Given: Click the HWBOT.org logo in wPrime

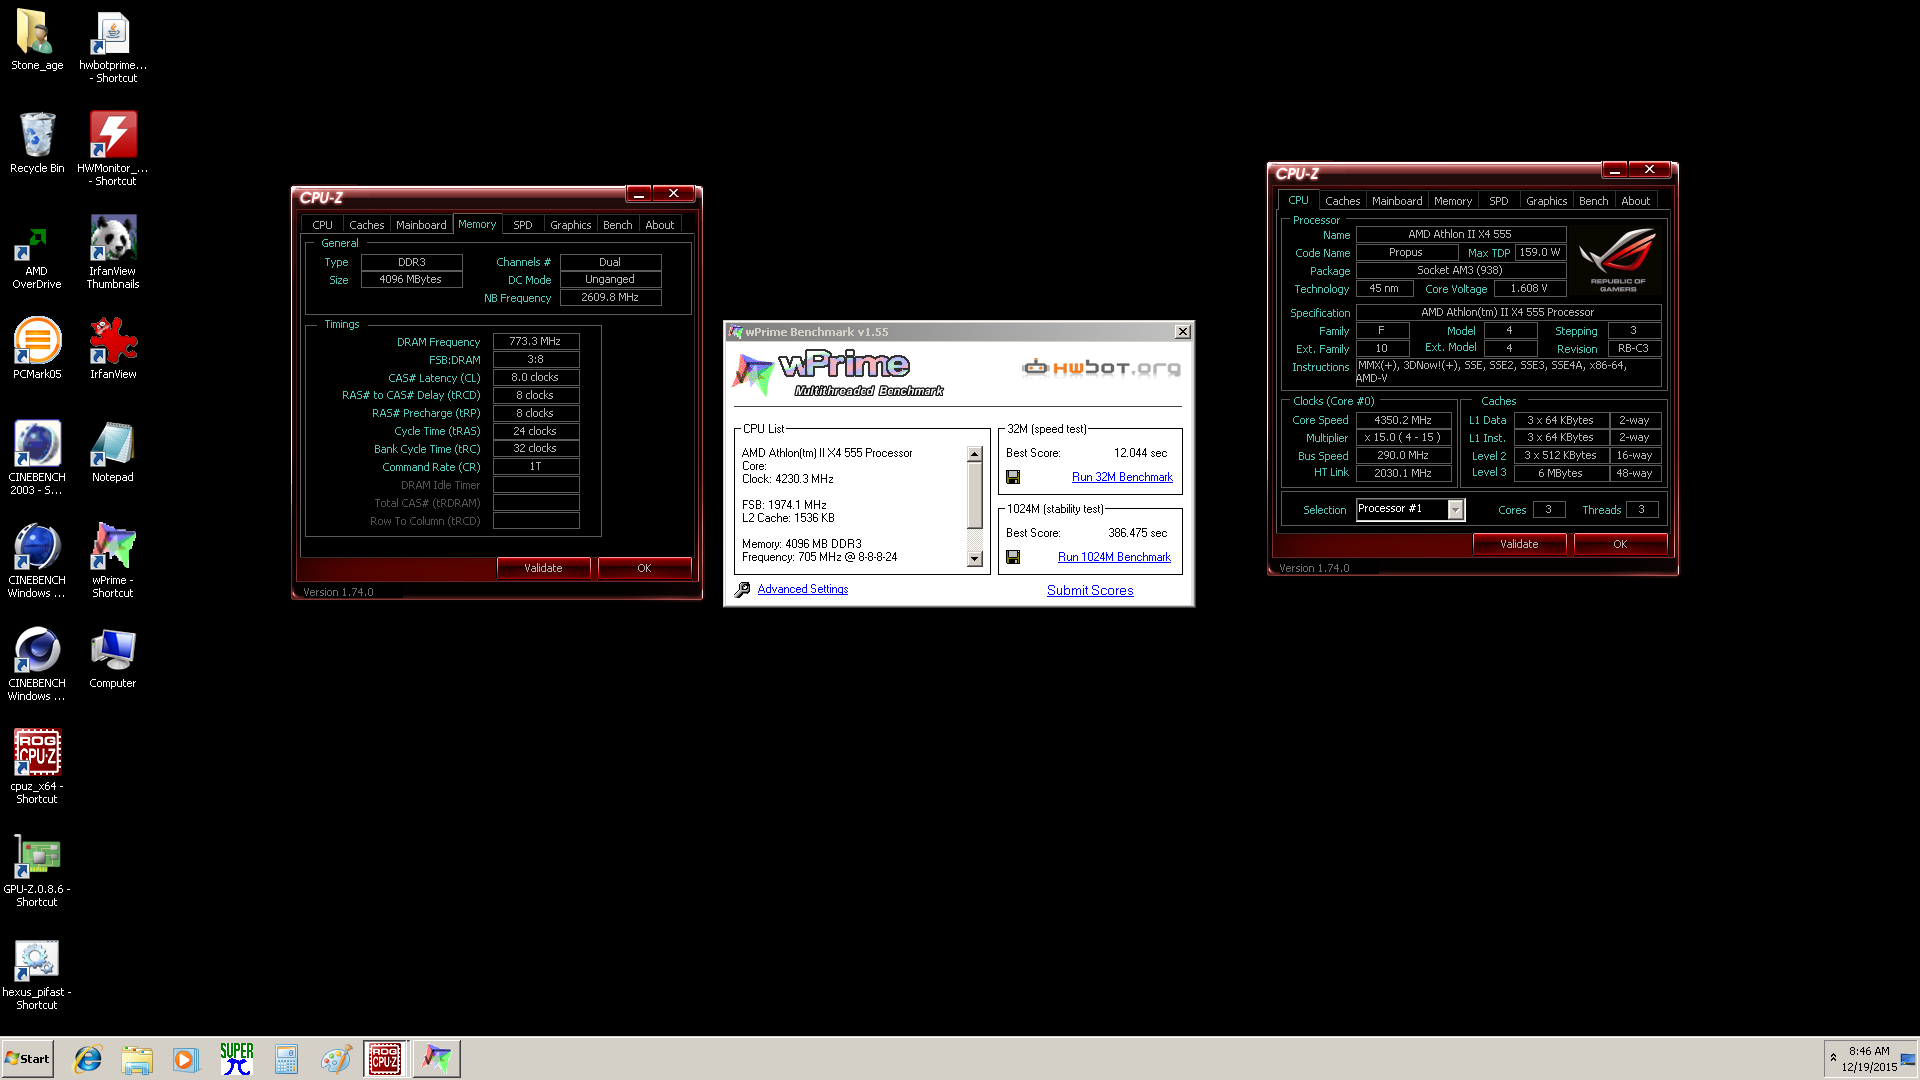Looking at the screenshot, I should click(x=1101, y=368).
